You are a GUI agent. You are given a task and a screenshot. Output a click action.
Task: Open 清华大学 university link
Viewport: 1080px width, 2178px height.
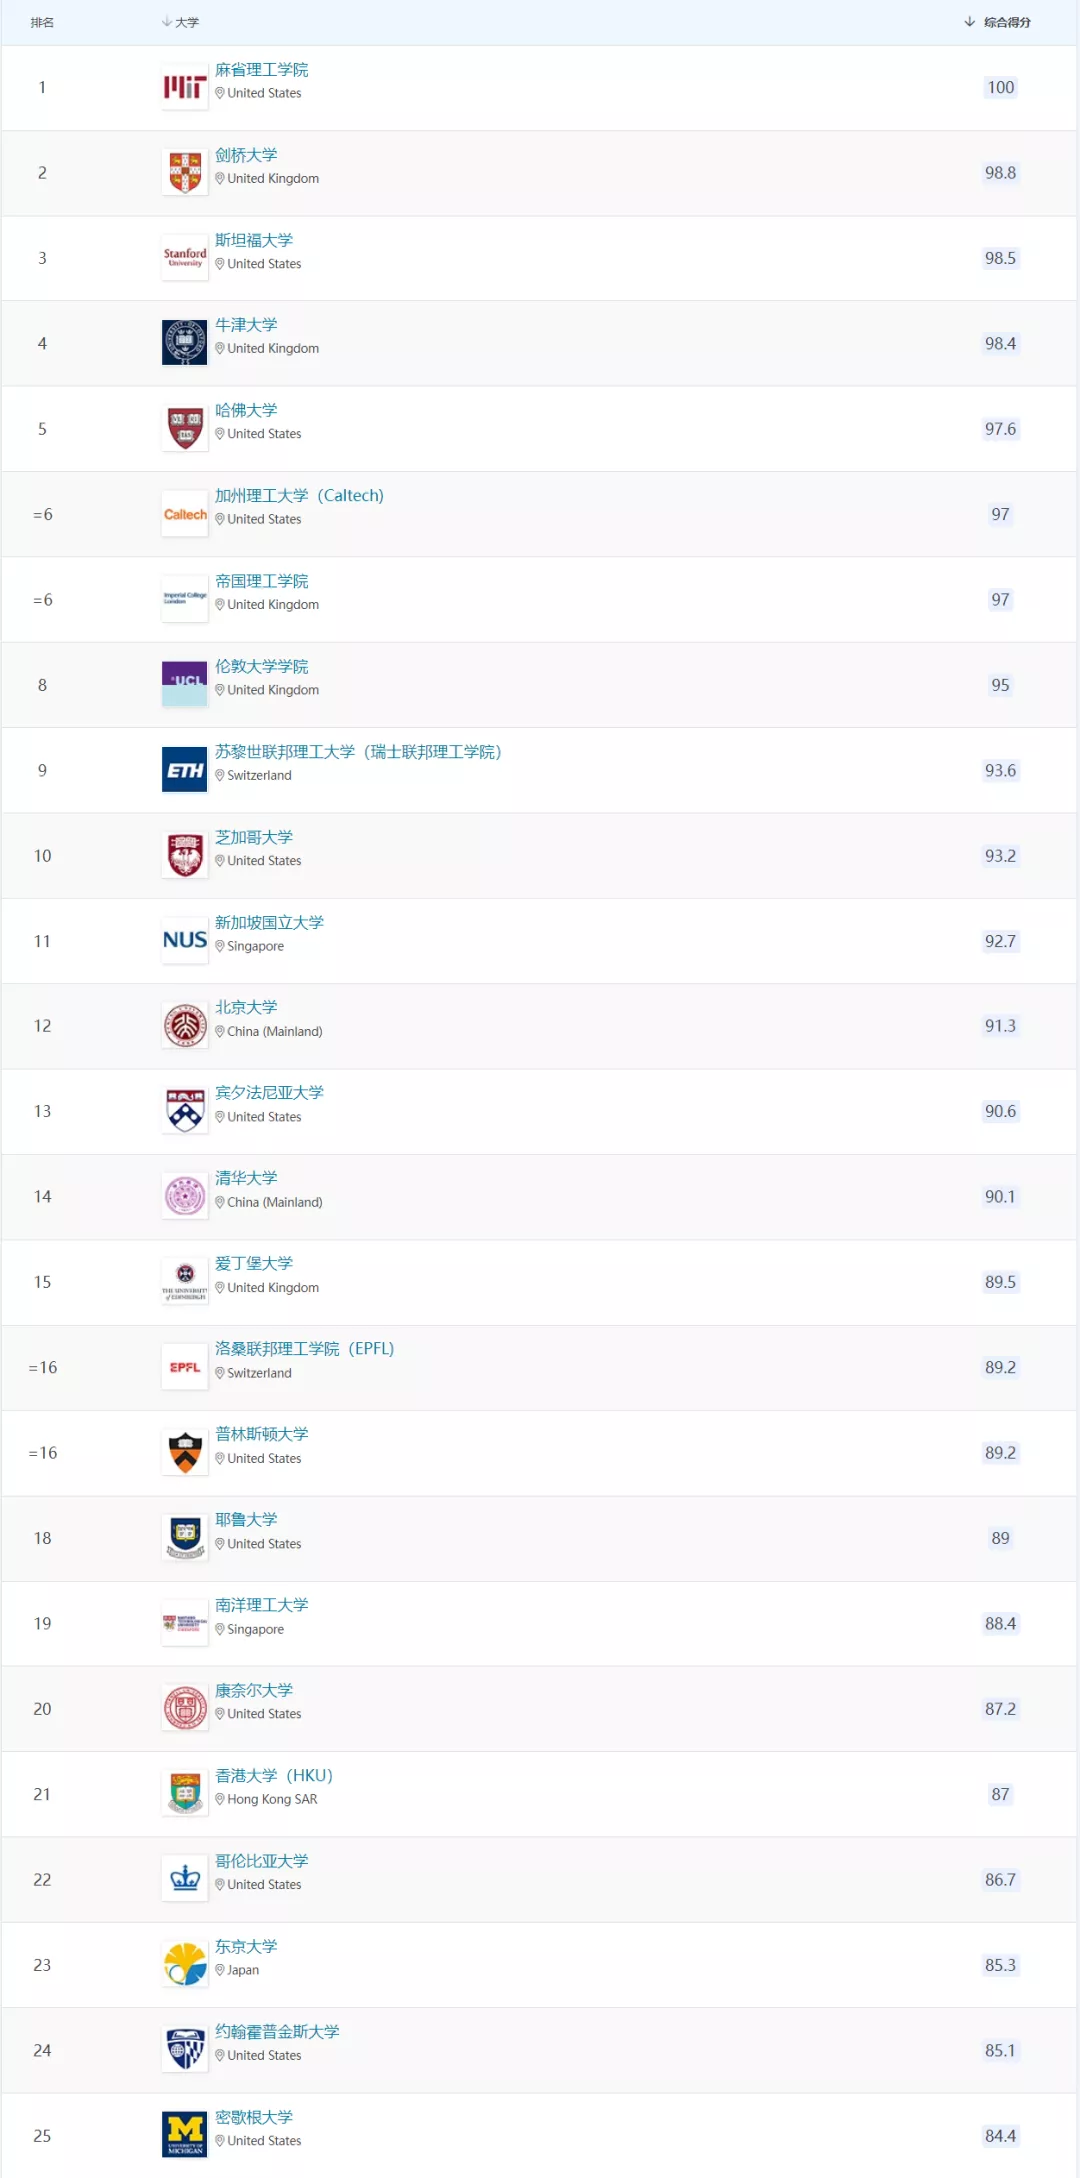pyautogui.click(x=246, y=1178)
